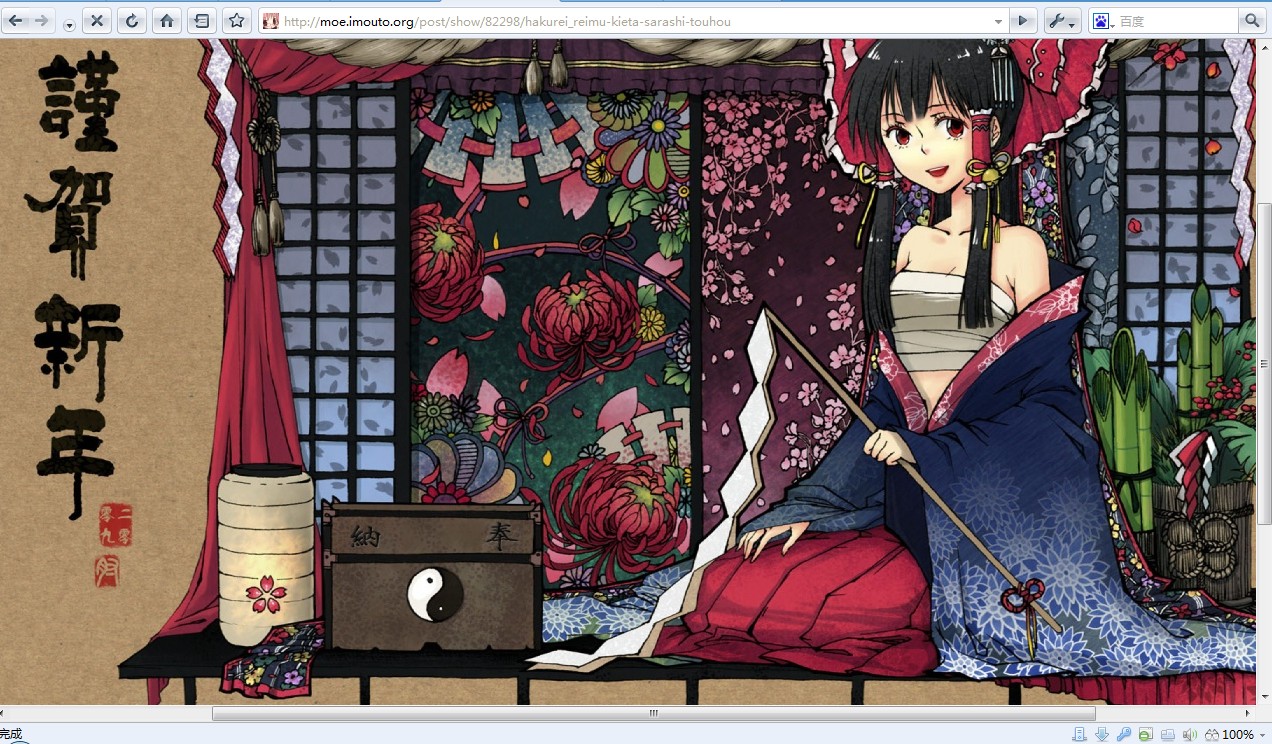1272x744 pixels.
Task: Choose search engine via Baidu paw icon
Action: click(x=1102, y=21)
